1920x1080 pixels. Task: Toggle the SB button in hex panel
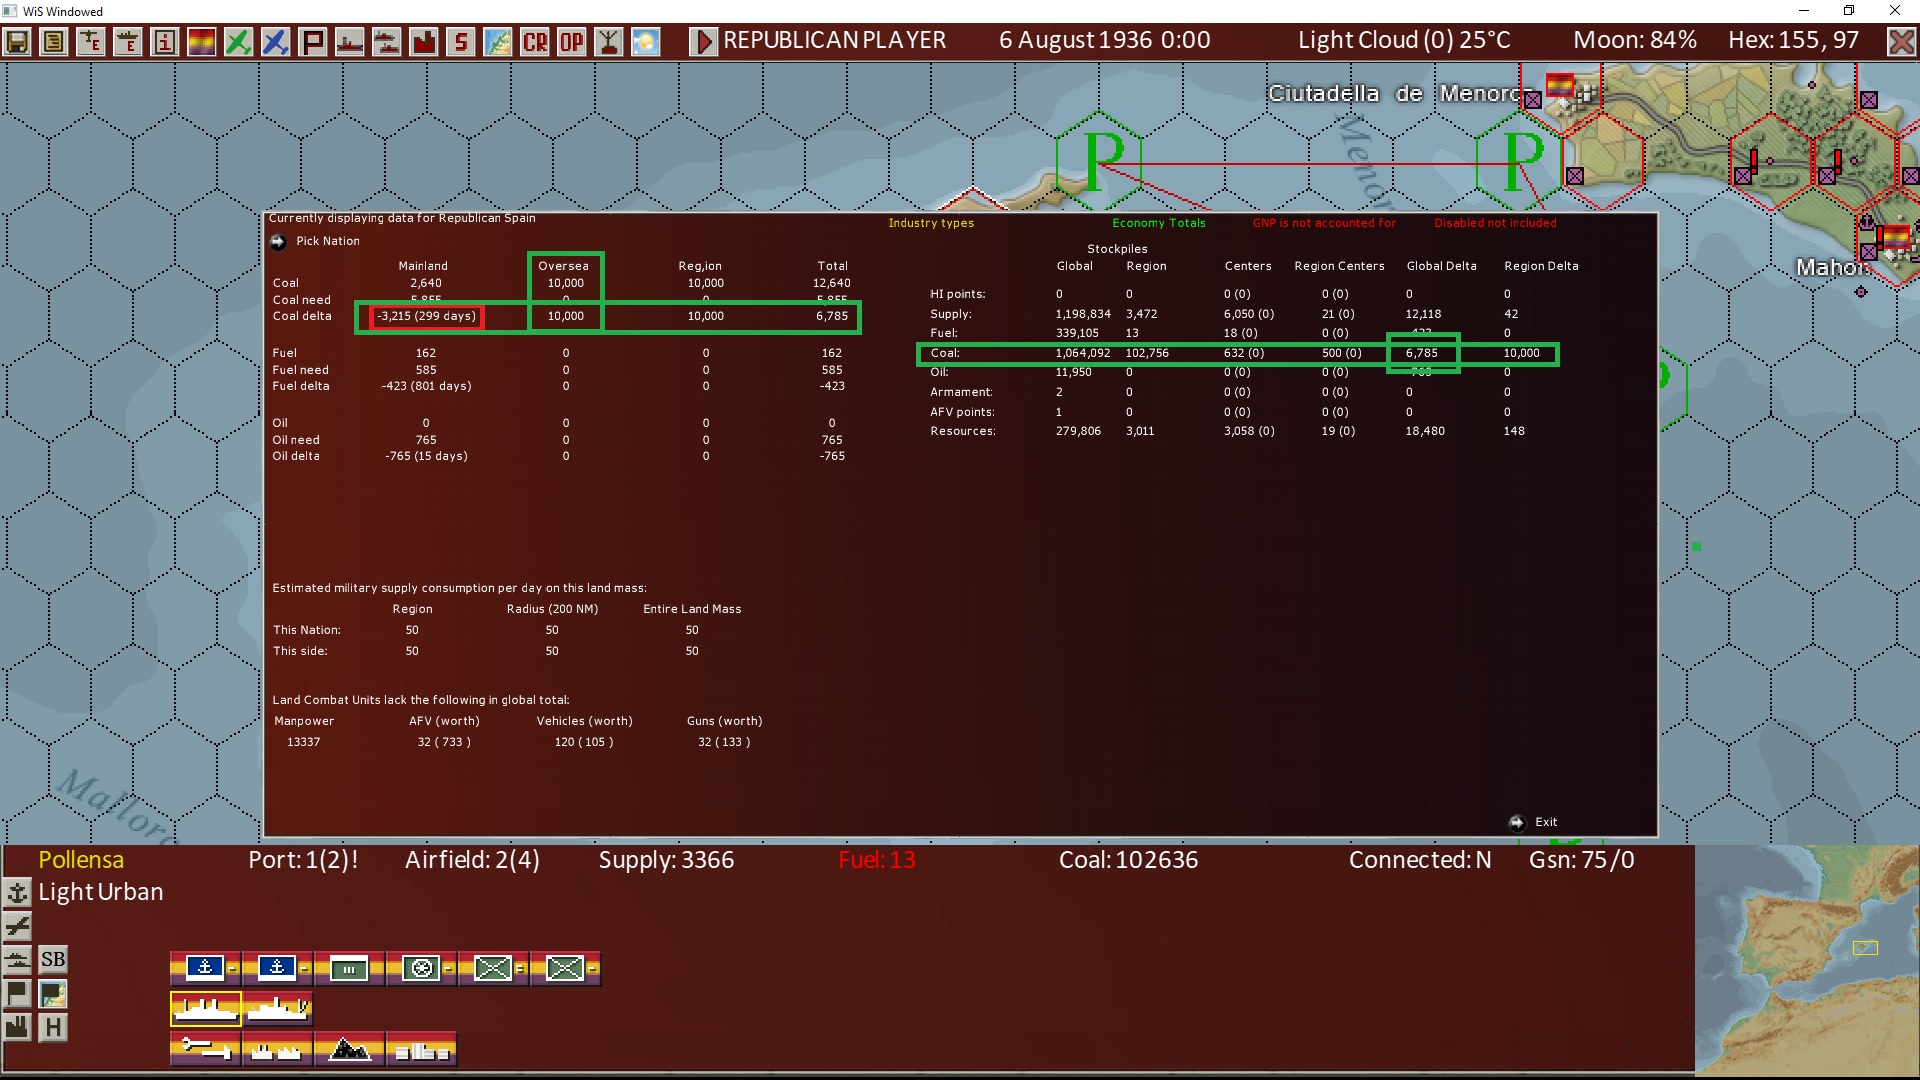point(53,960)
